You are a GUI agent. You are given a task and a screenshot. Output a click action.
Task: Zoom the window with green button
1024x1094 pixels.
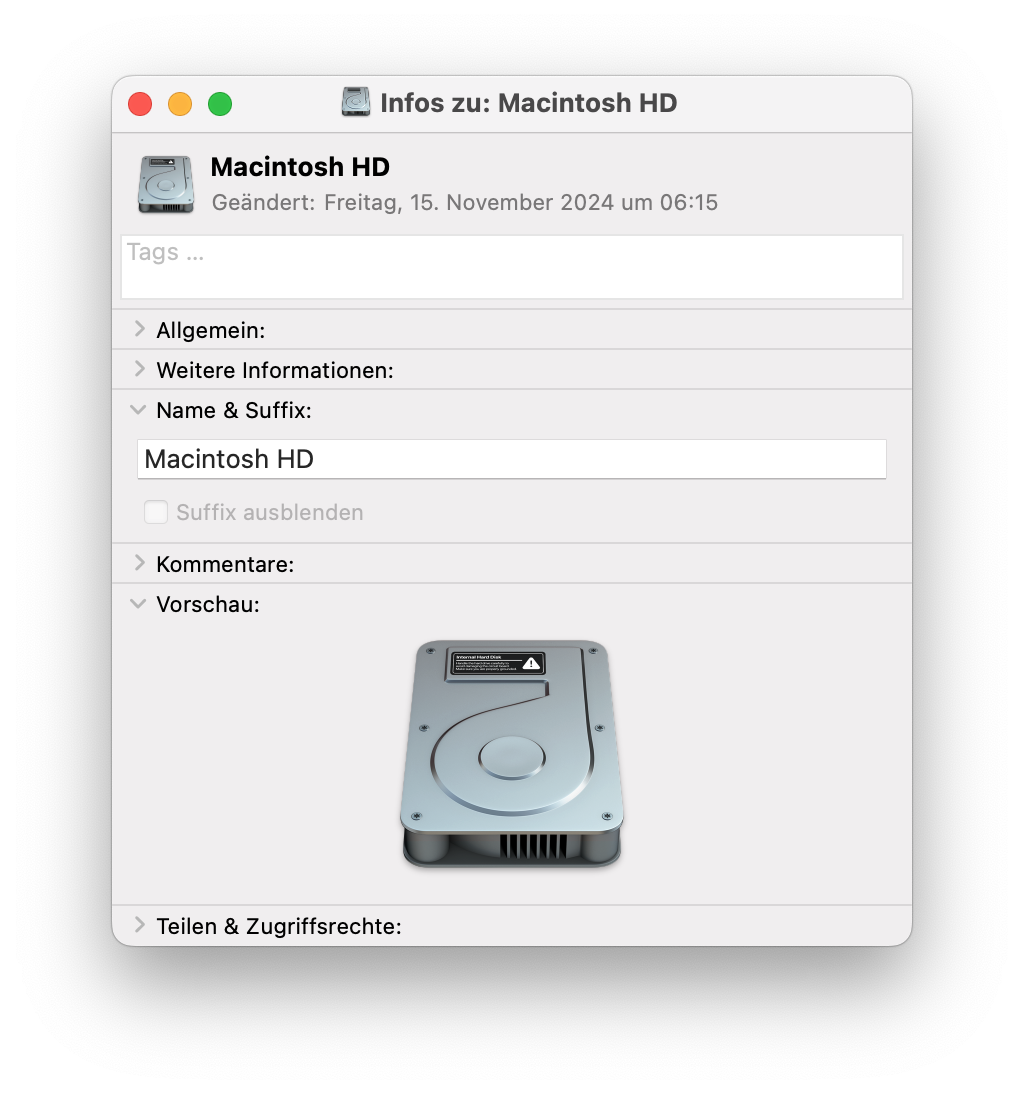(x=220, y=104)
